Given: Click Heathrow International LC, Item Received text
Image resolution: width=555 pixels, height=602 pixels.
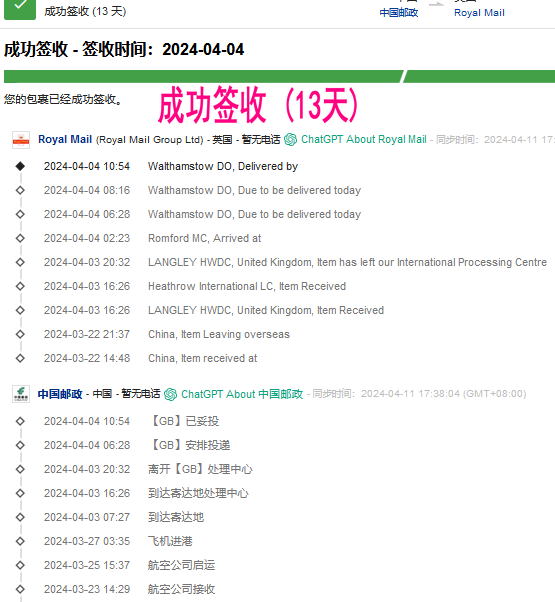Looking at the screenshot, I should 247,286.
